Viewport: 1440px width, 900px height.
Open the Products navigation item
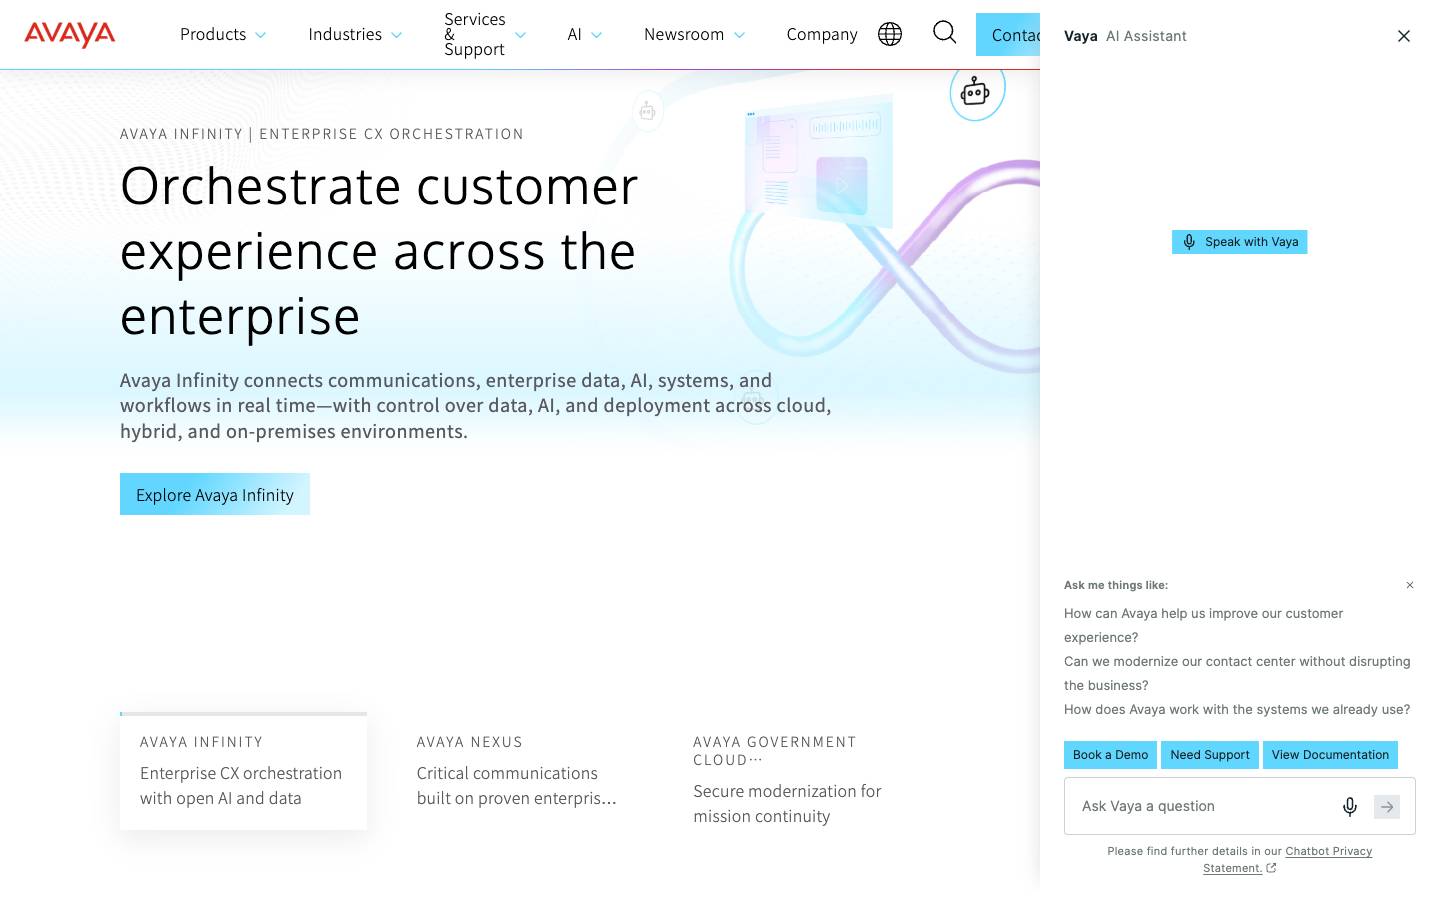[x=213, y=34]
